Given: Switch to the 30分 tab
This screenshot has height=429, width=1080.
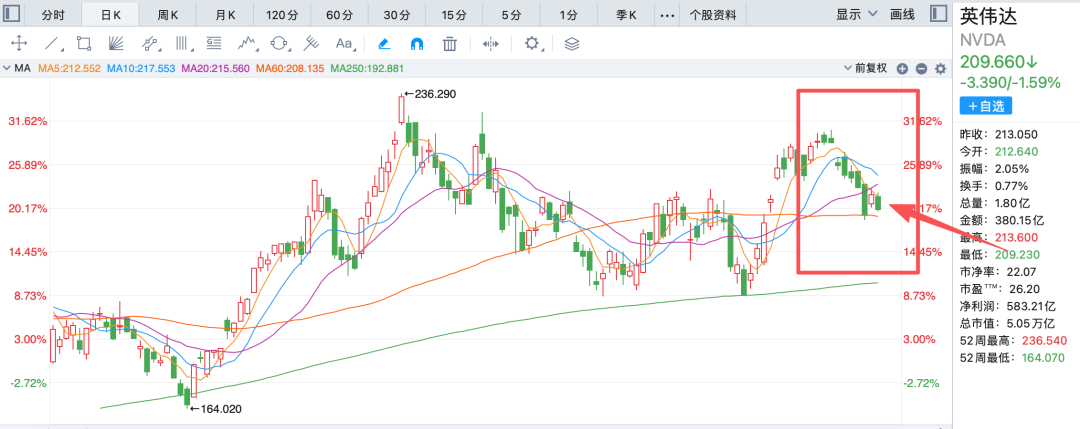Looking at the screenshot, I should tap(396, 14).
